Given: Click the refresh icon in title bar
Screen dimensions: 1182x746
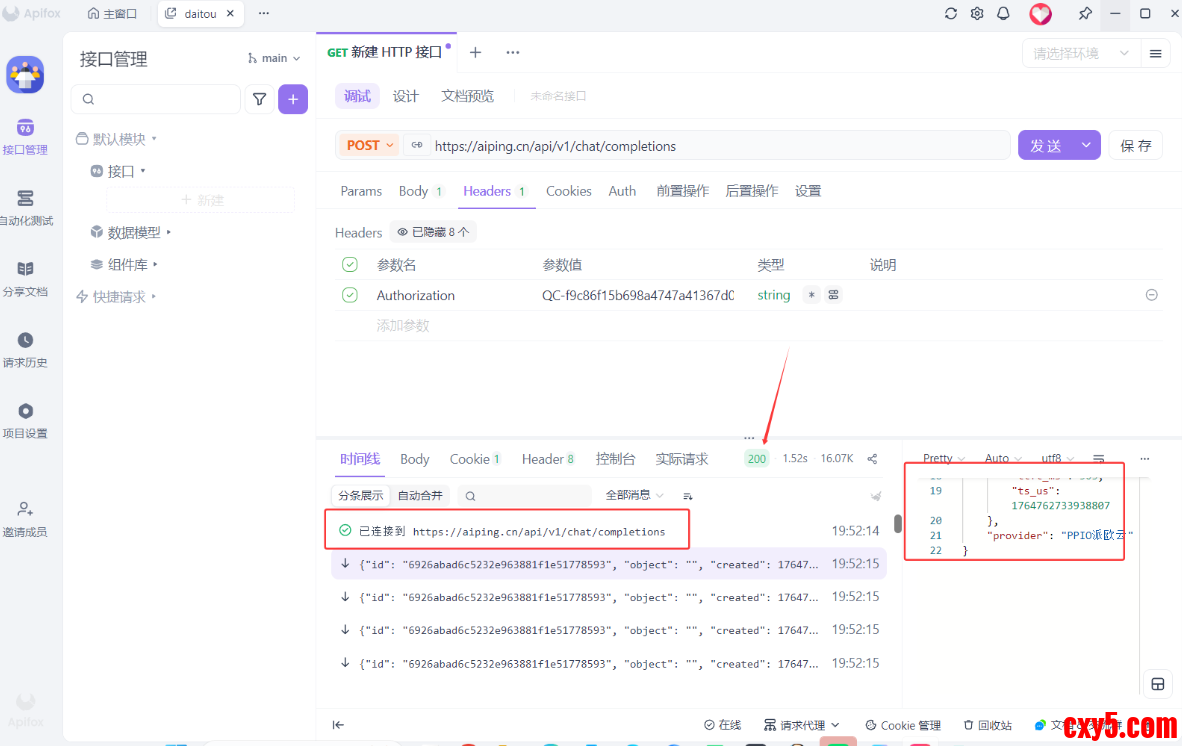Looking at the screenshot, I should [x=951, y=14].
